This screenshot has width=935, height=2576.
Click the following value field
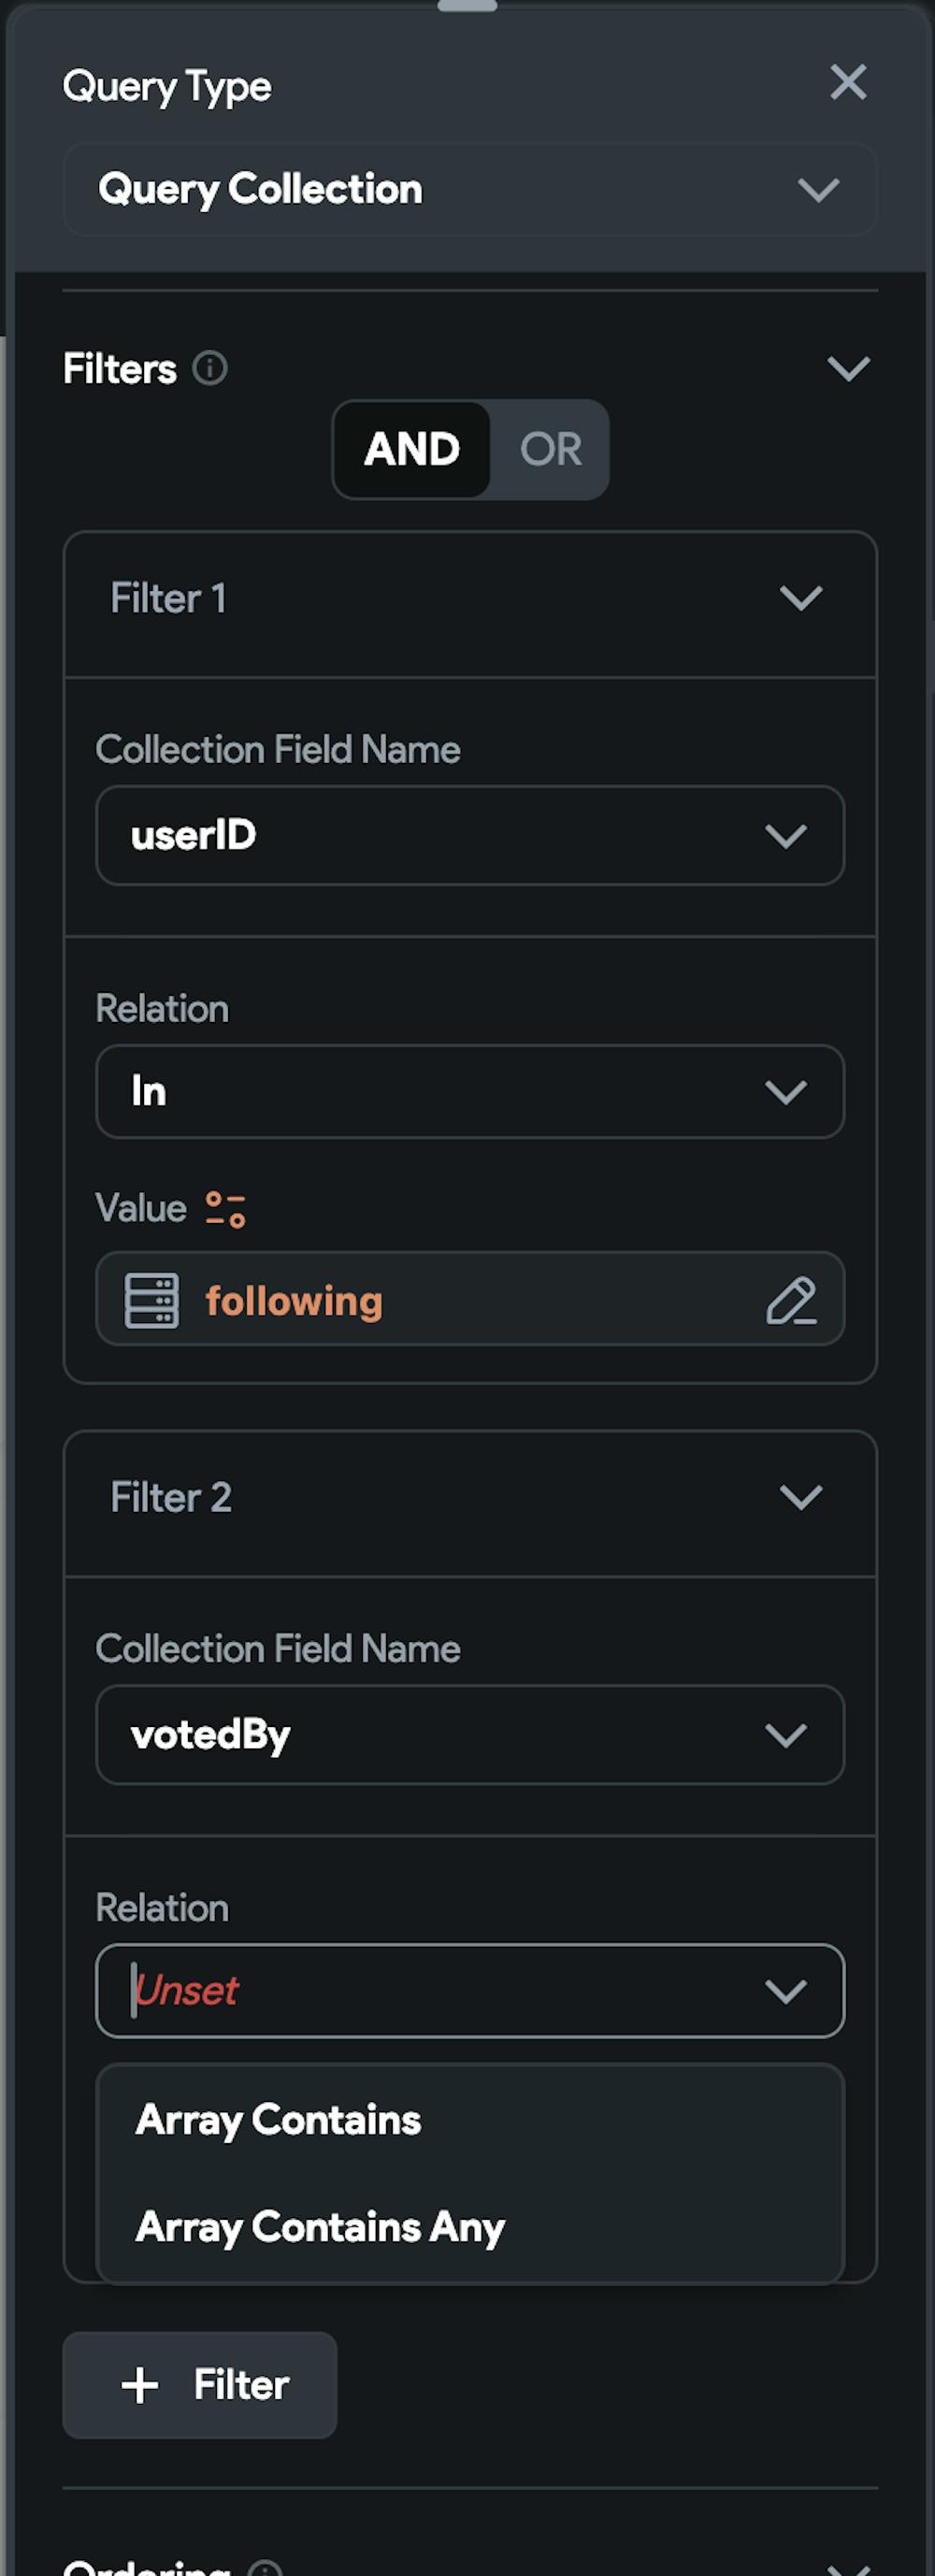(x=470, y=1299)
